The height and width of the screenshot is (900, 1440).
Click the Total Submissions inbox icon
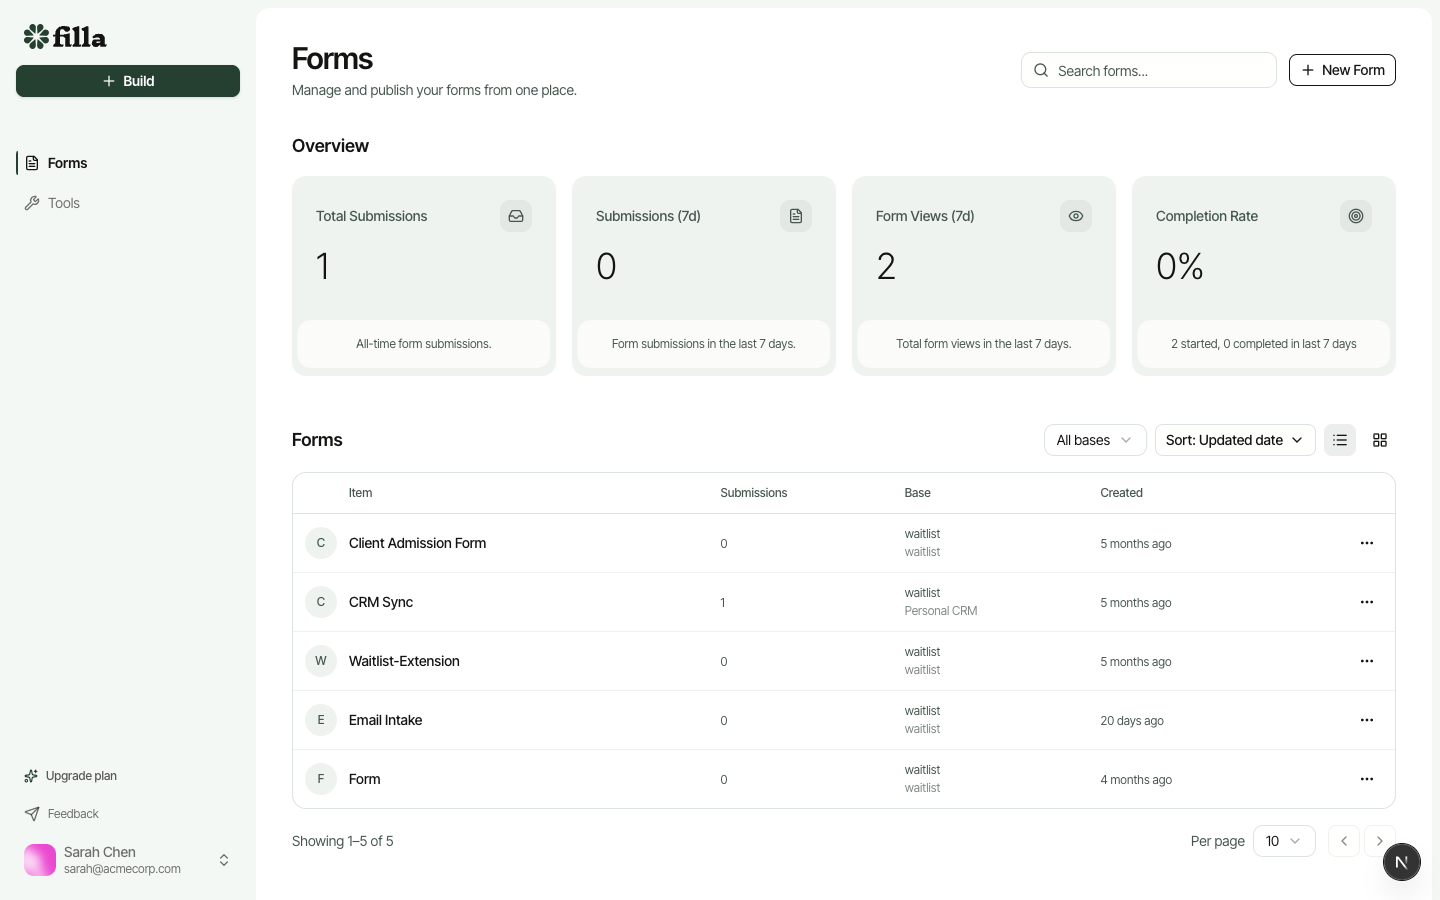(516, 216)
